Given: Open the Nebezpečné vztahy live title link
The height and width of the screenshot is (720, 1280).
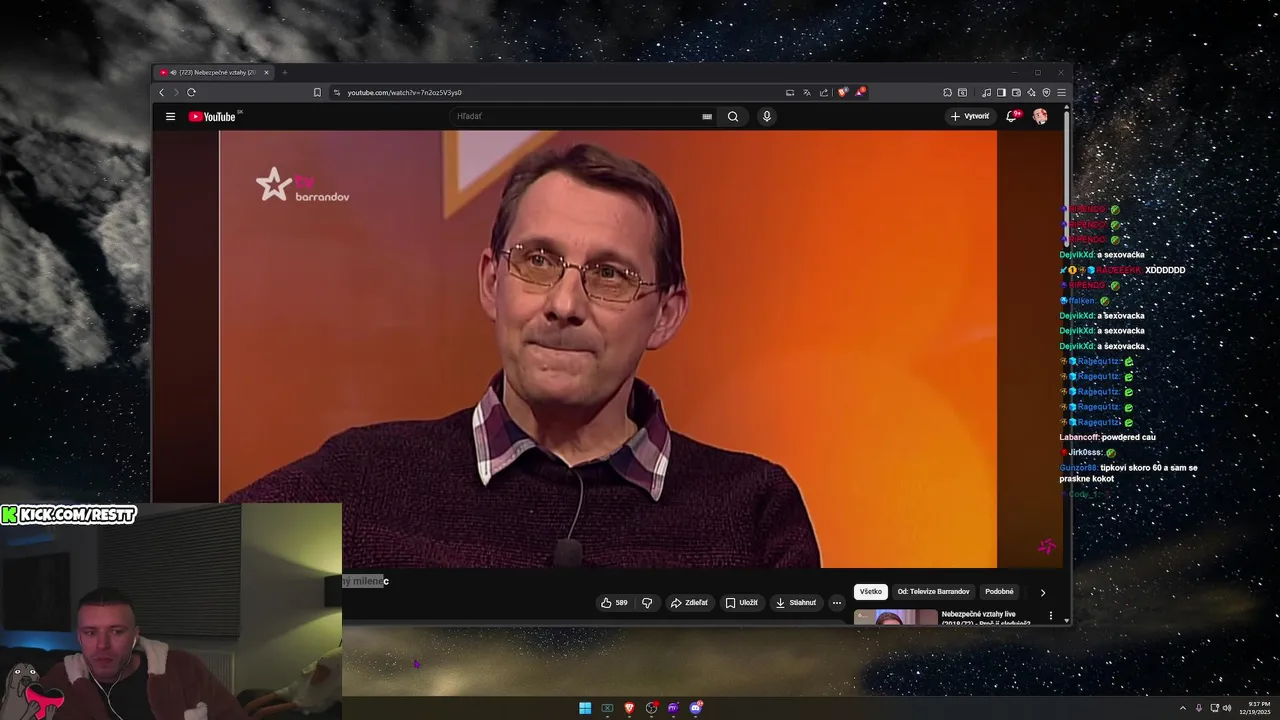Looking at the screenshot, I should point(985,618).
